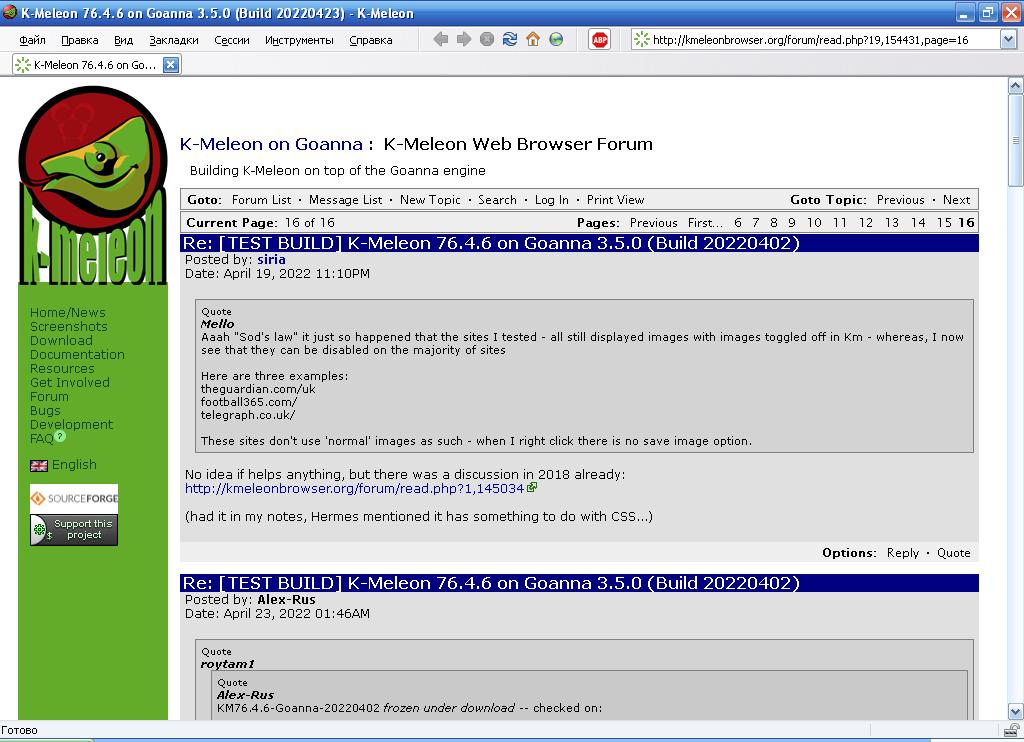Open Resources in sidebar
The width and height of the screenshot is (1024, 742).
(x=62, y=369)
